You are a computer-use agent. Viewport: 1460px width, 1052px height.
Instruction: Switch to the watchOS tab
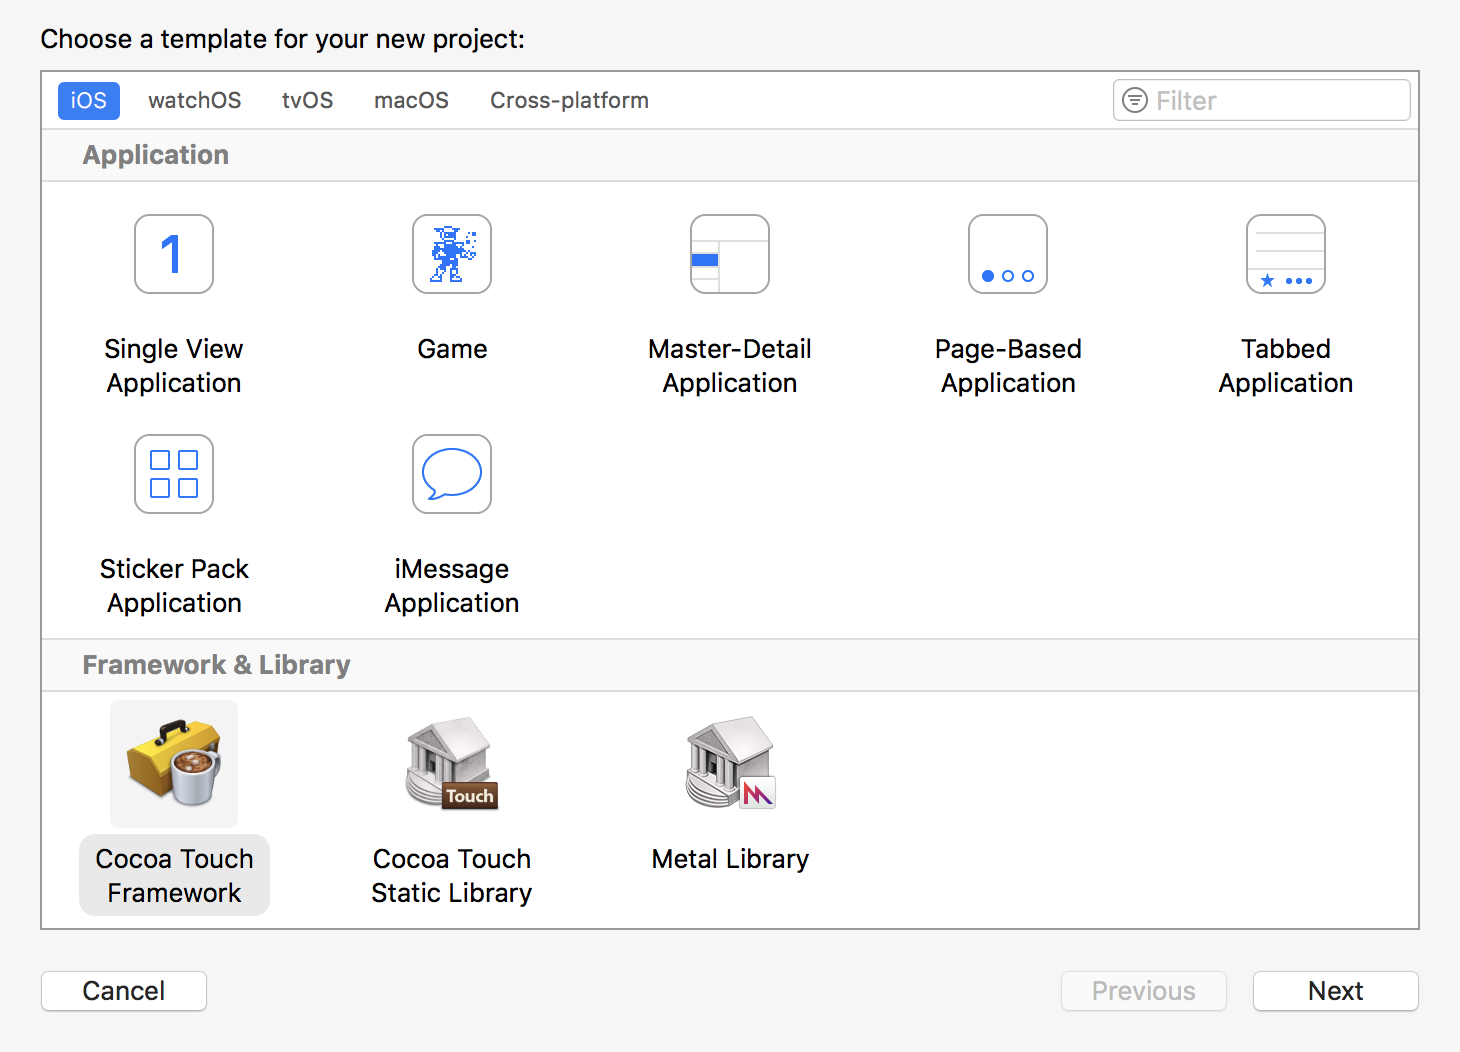[194, 100]
